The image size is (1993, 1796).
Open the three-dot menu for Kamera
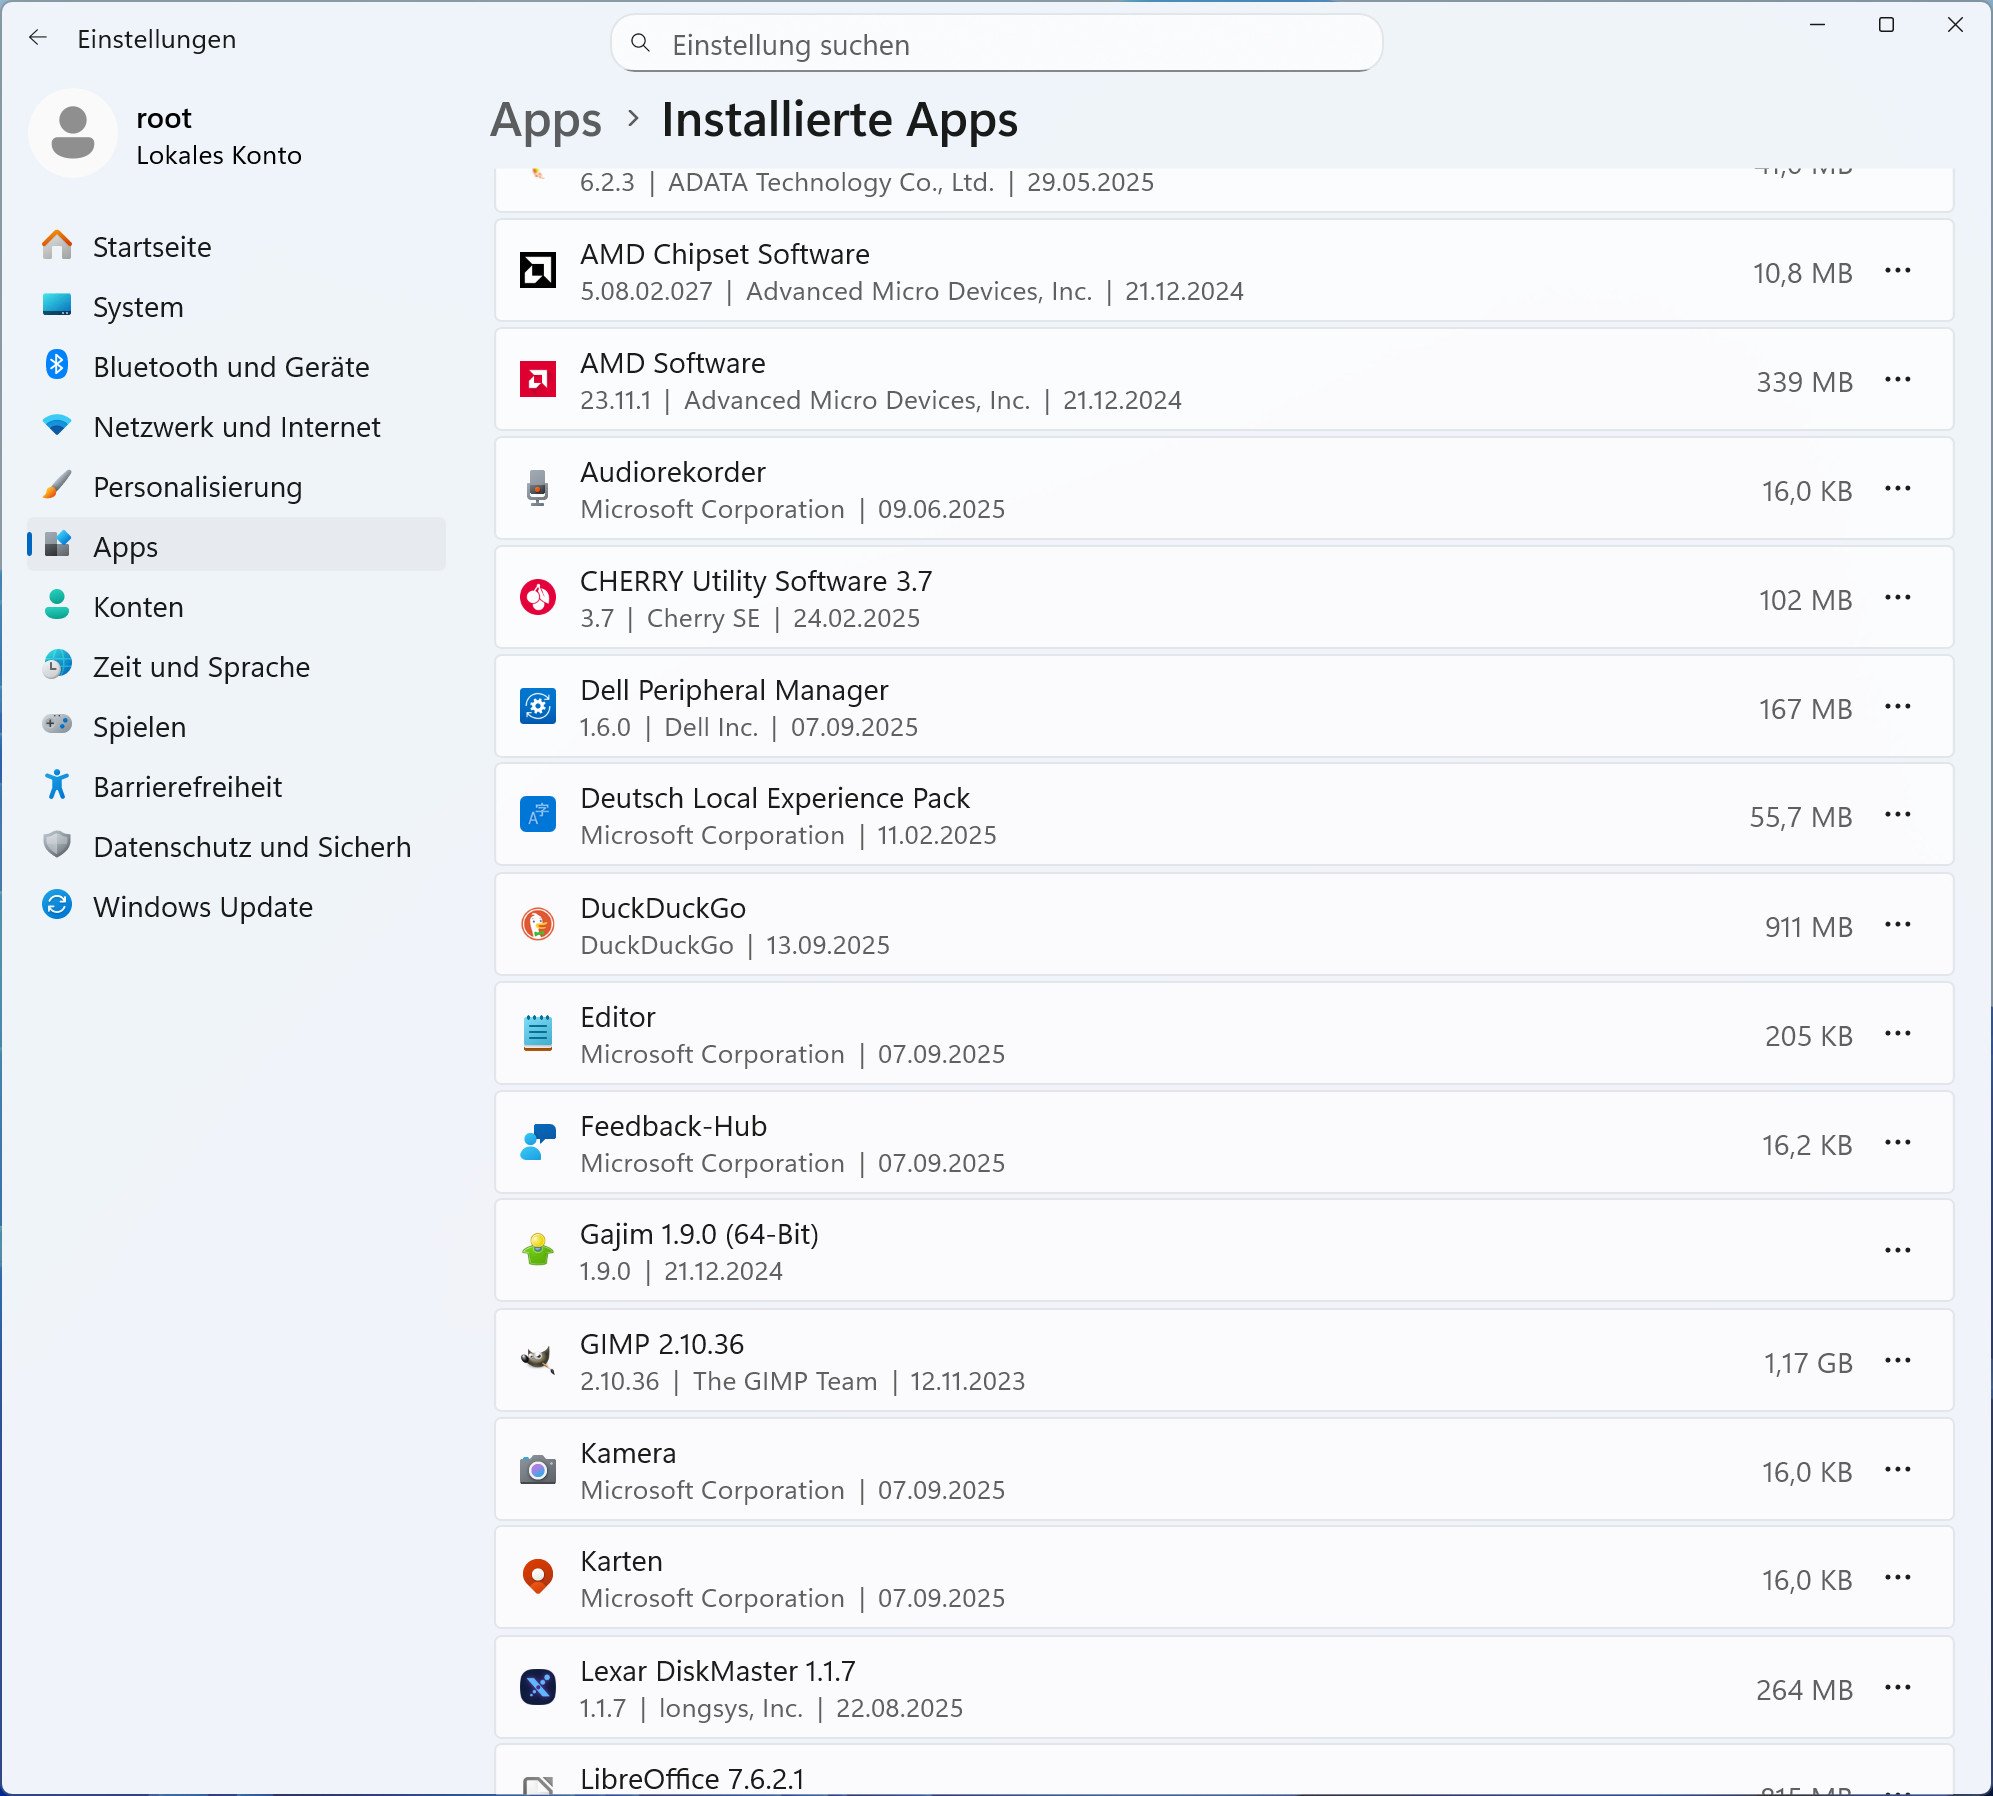1897,1470
